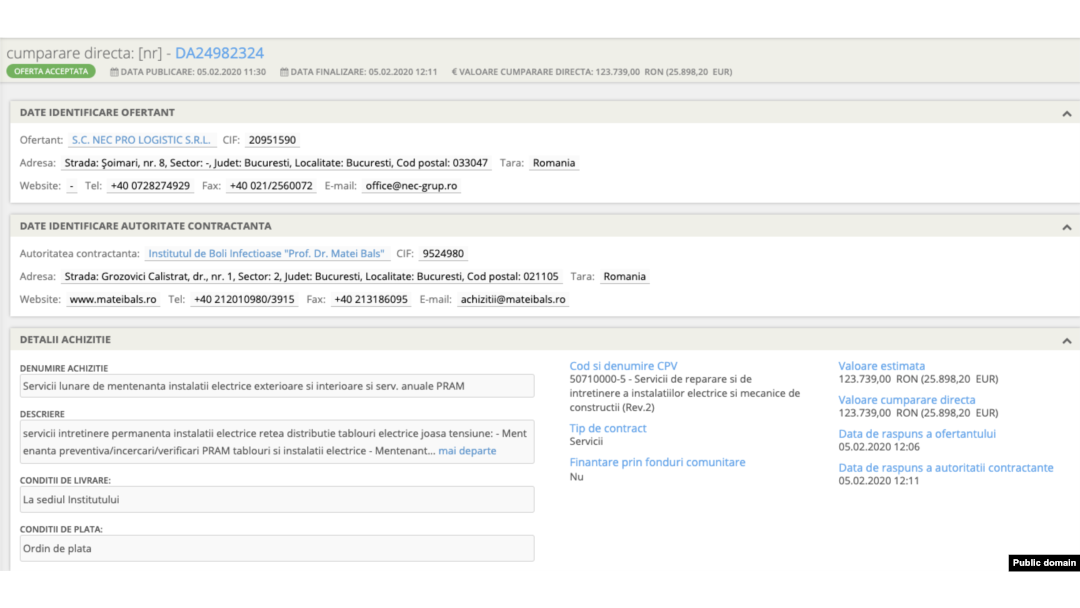Click the DETALII ACHIZITIE header title

(x=65, y=339)
